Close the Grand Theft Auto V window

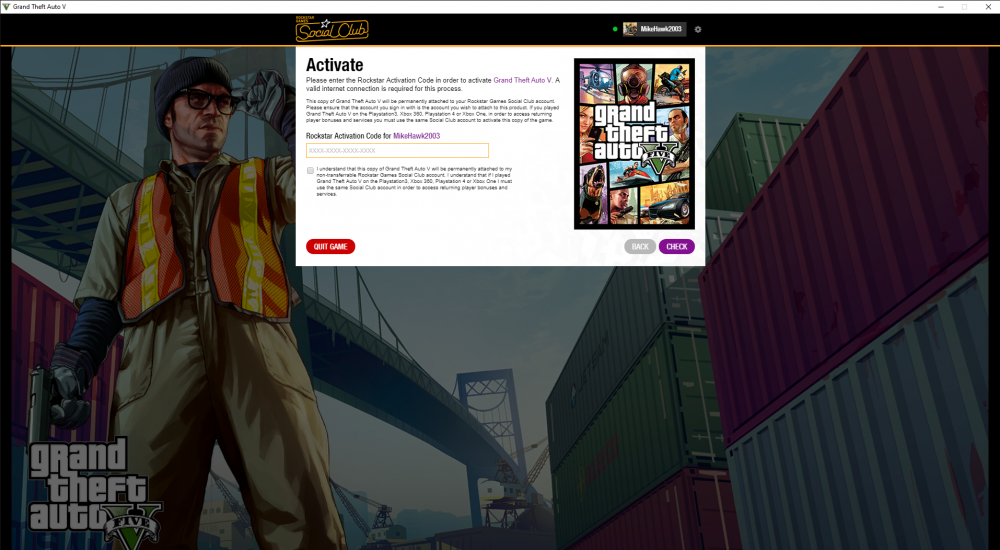pyautogui.click(x=989, y=6)
